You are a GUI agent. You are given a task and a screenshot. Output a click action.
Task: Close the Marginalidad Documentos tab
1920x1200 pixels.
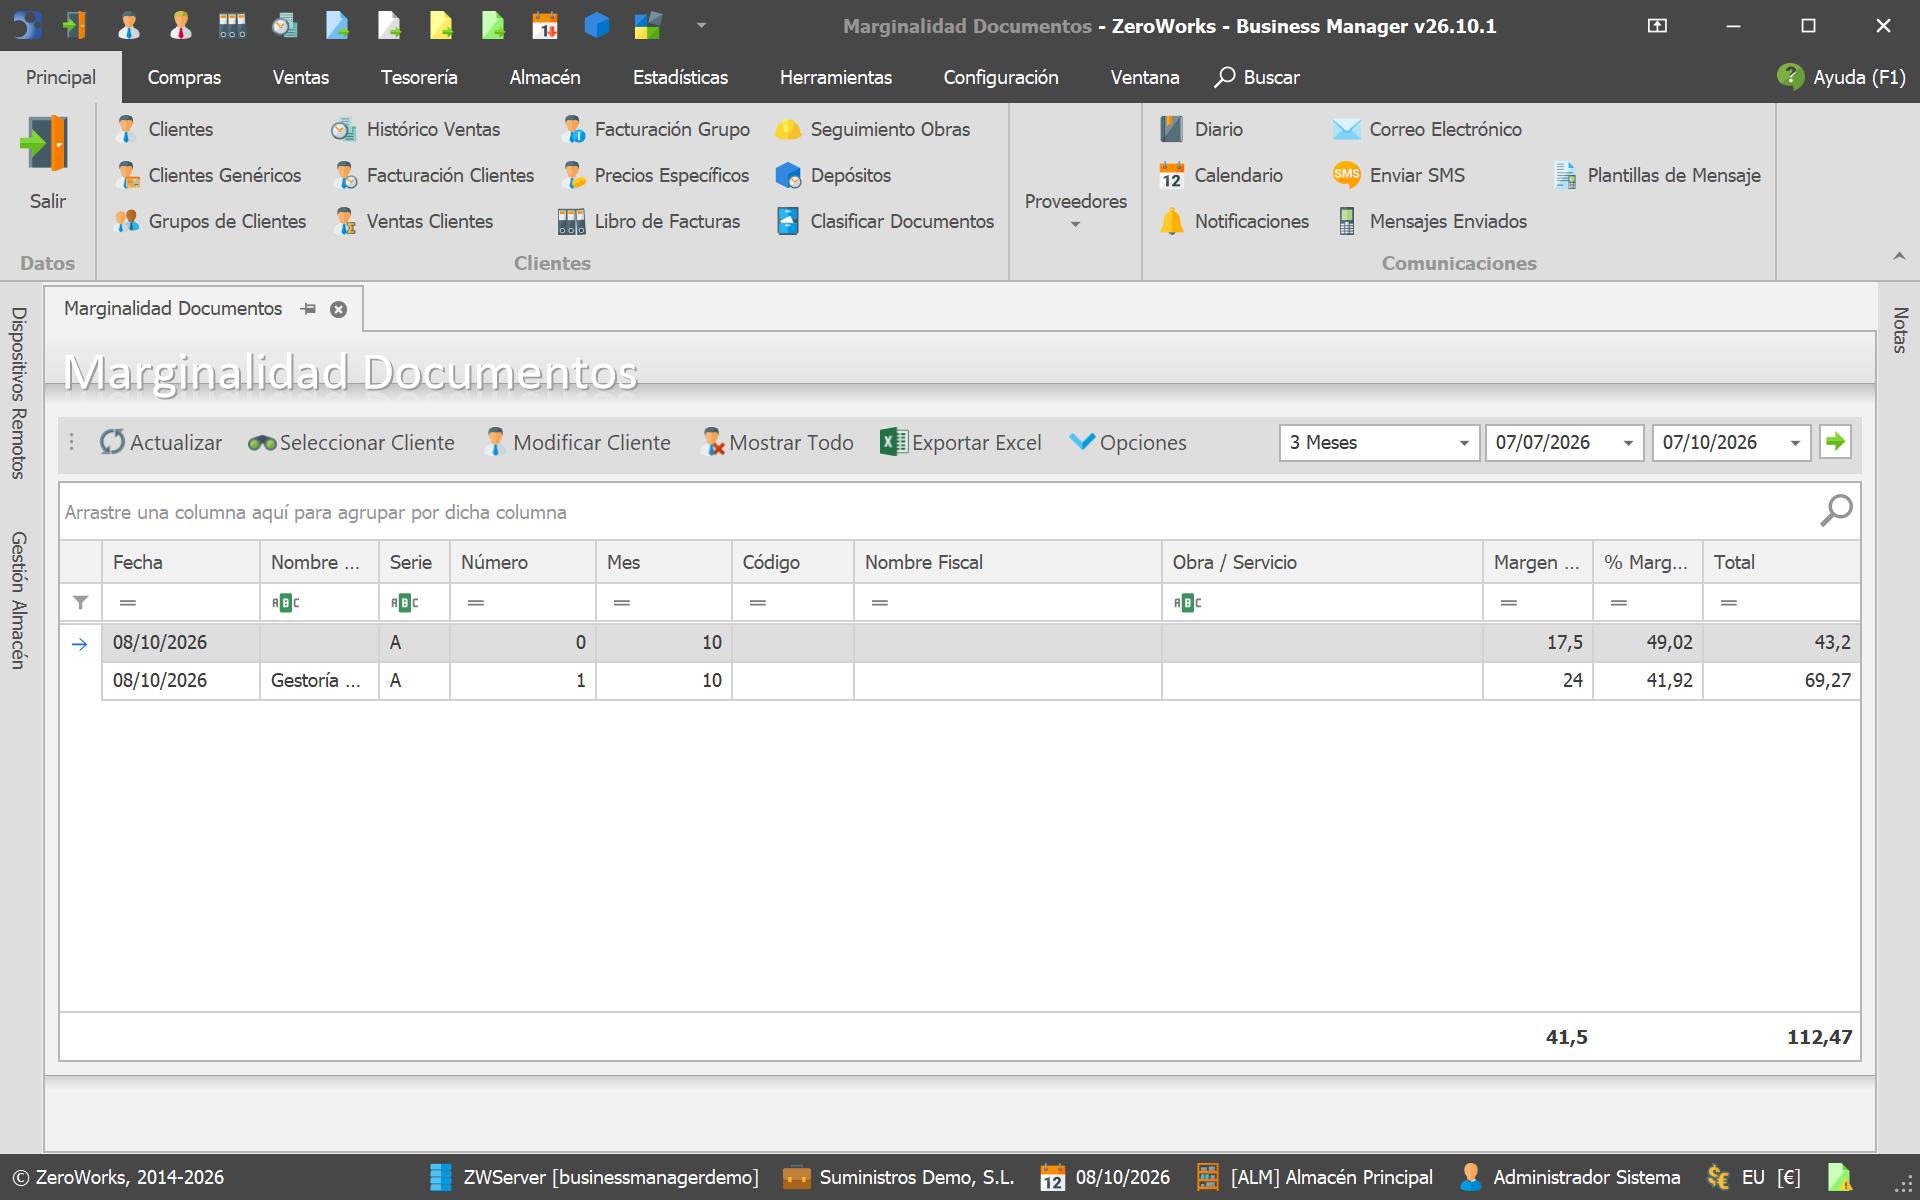coord(339,309)
